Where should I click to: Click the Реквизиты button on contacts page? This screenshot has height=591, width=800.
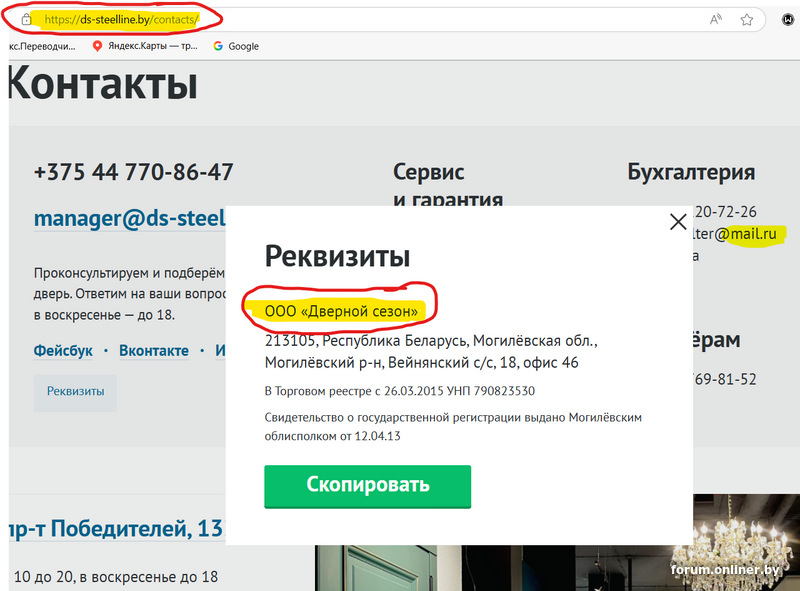76,391
